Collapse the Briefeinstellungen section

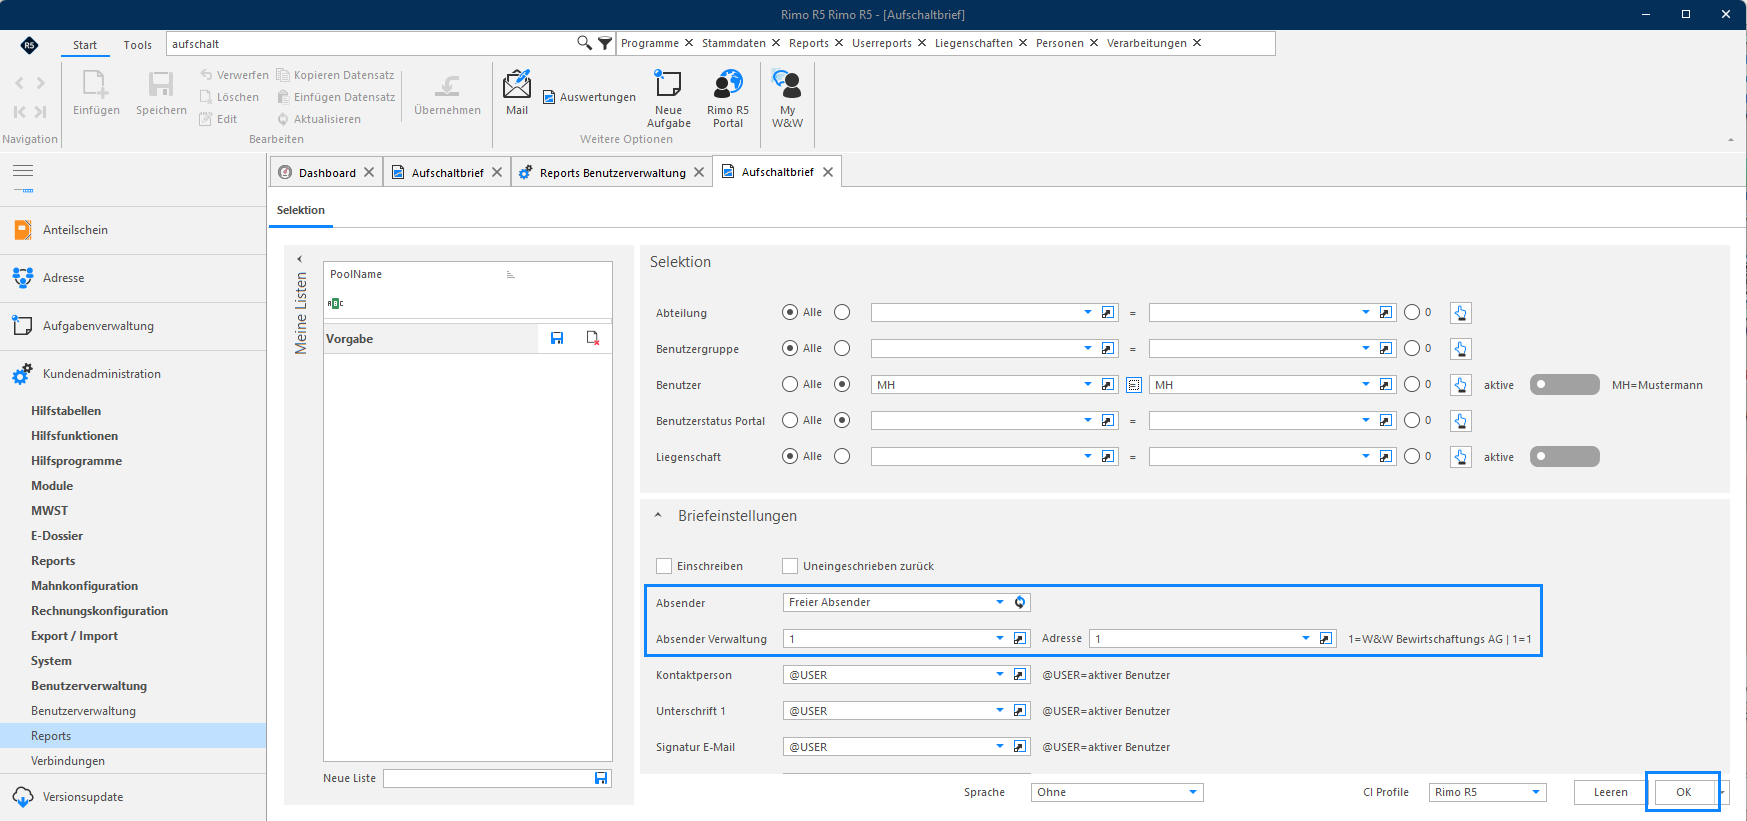point(658,516)
